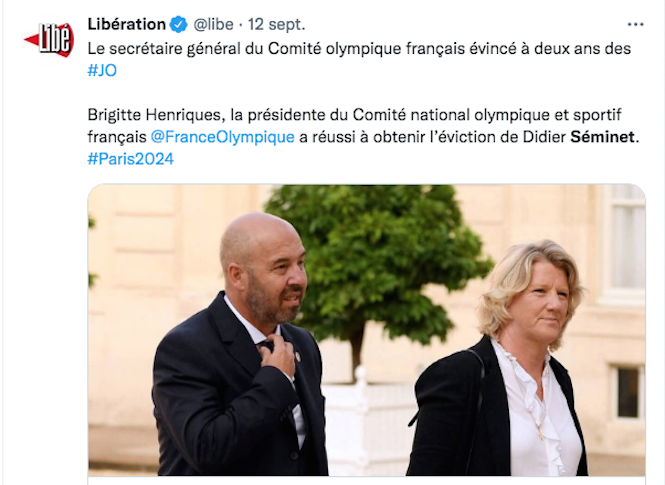Open the three-dot more options menu
Viewport: 665px width, 485px height.
pyautogui.click(x=635, y=25)
